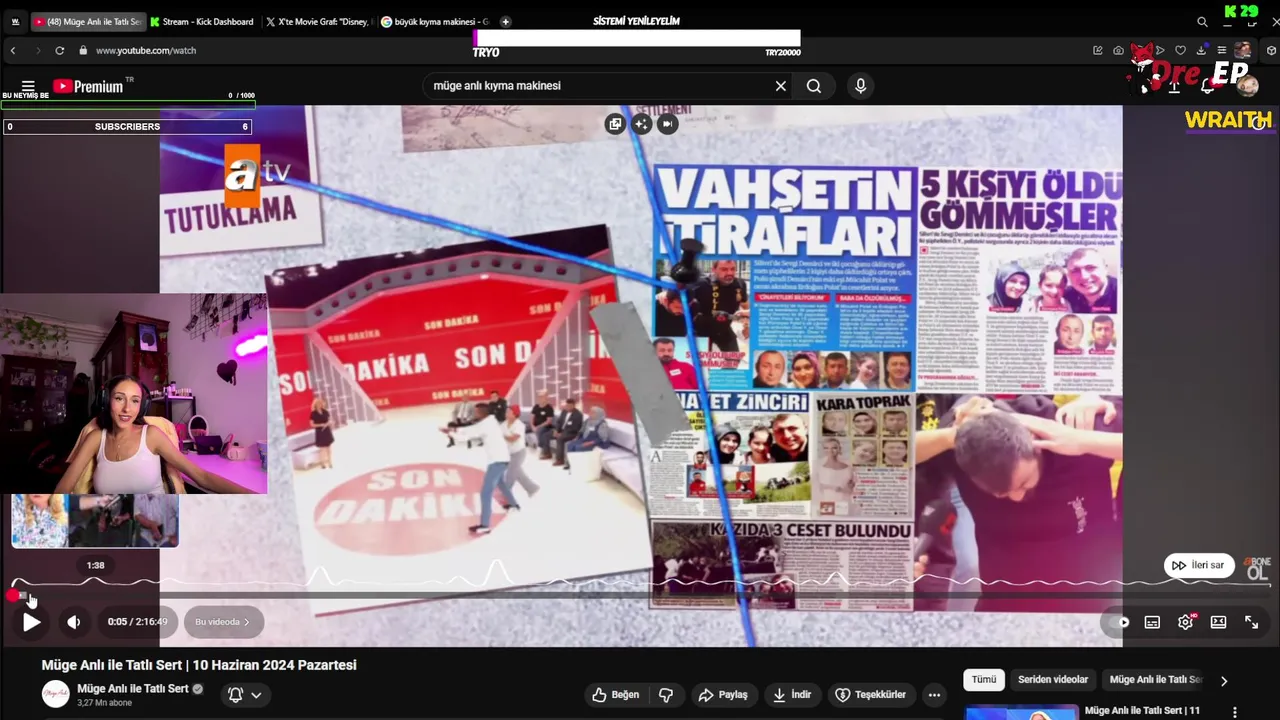This screenshot has height=720, width=1280.
Task: Click the picture-in-picture icon above the video
Action: point(615,124)
